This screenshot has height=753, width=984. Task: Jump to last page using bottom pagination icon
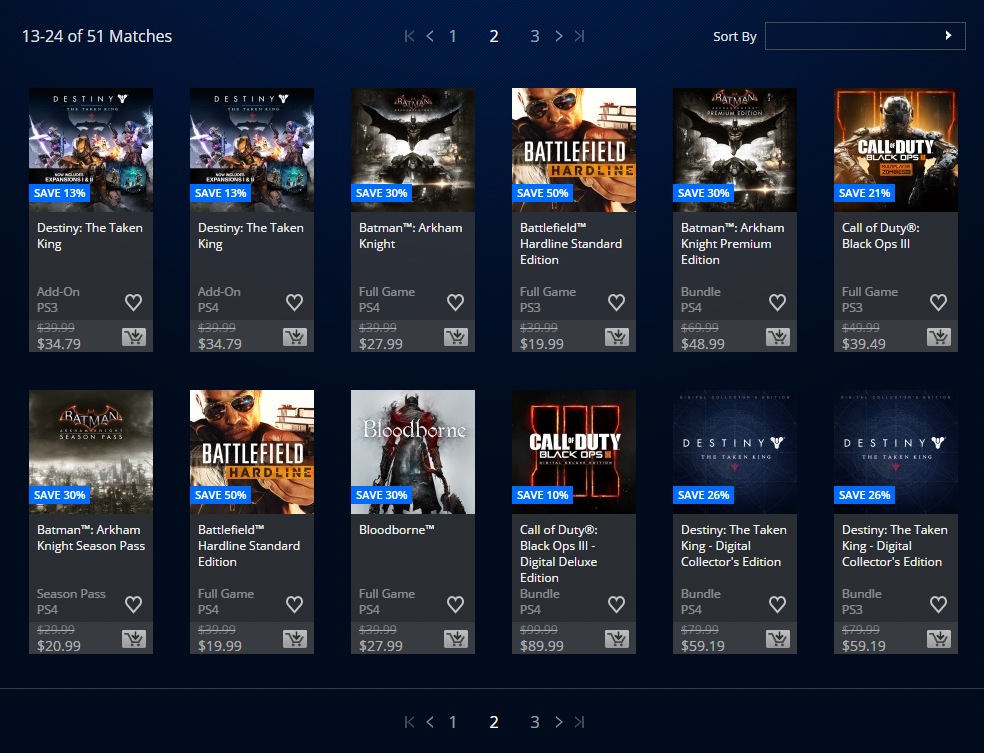click(x=579, y=722)
